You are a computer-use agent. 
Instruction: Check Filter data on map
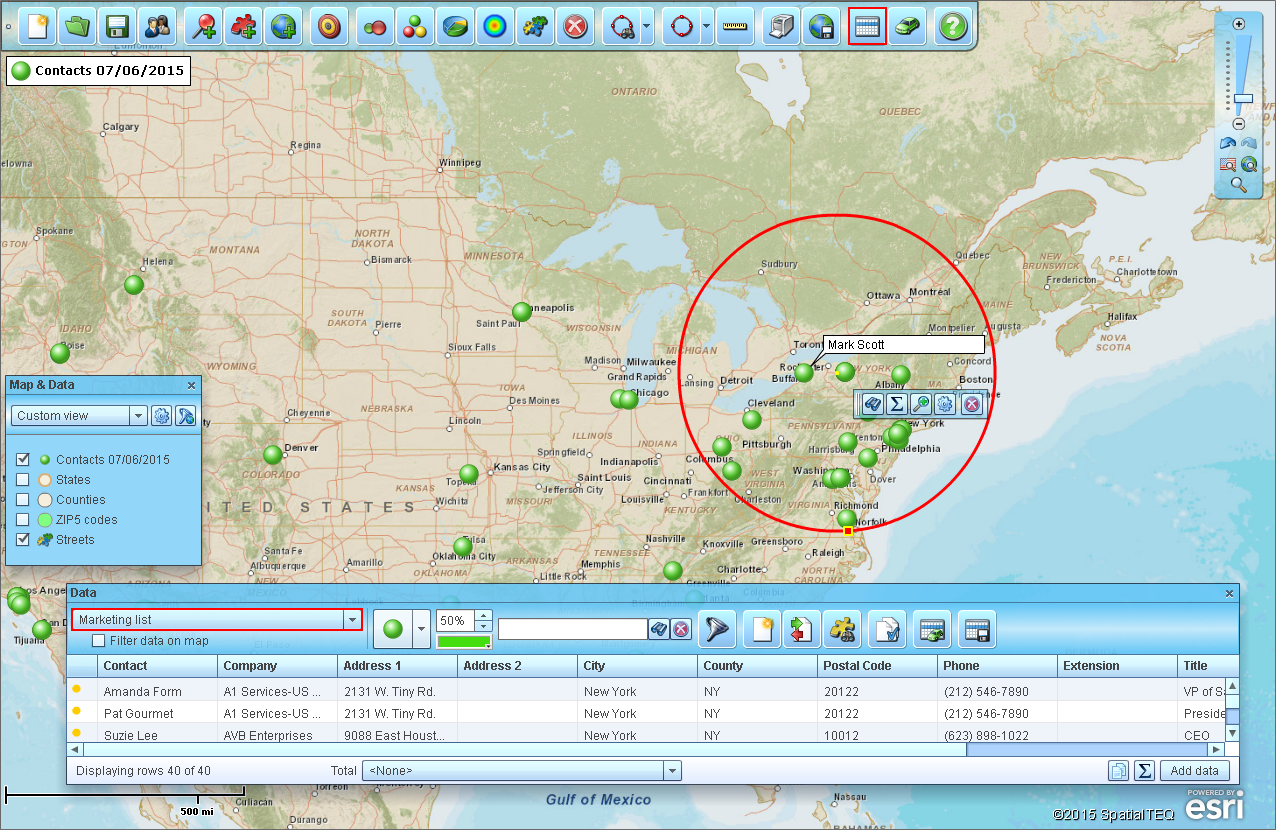98,641
